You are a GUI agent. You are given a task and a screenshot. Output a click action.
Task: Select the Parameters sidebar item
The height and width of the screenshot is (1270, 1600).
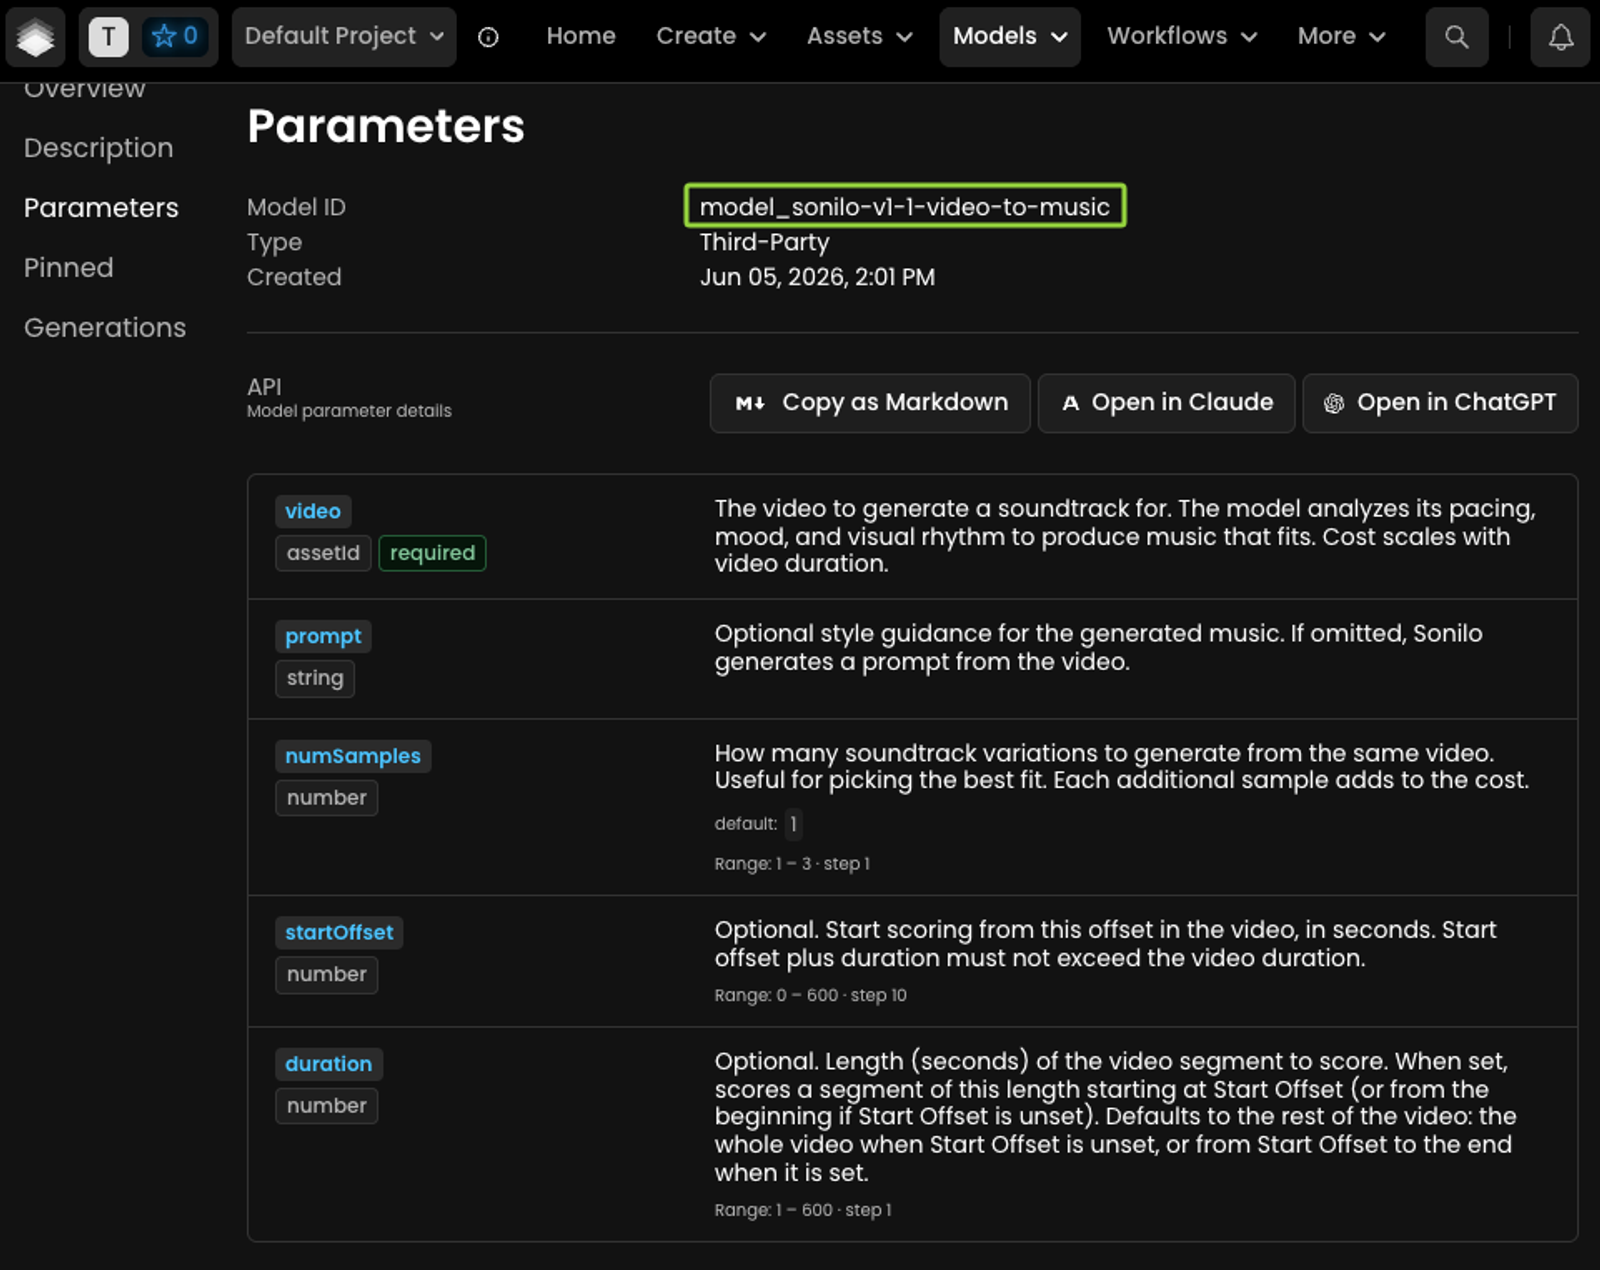tap(101, 208)
